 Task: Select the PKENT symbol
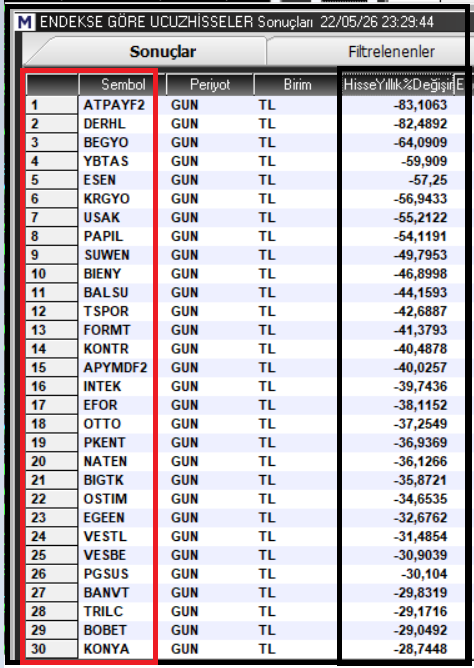(x=104, y=442)
